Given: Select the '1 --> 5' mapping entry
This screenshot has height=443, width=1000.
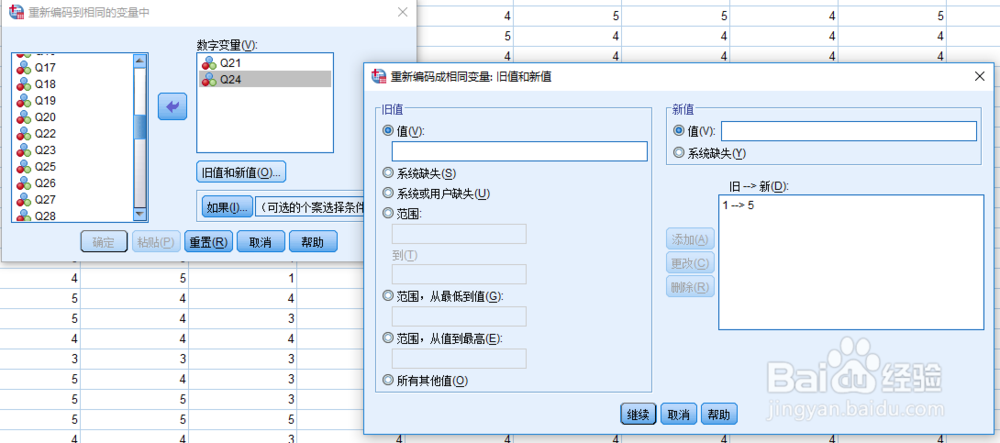Looking at the screenshot, I should [740, 206].
